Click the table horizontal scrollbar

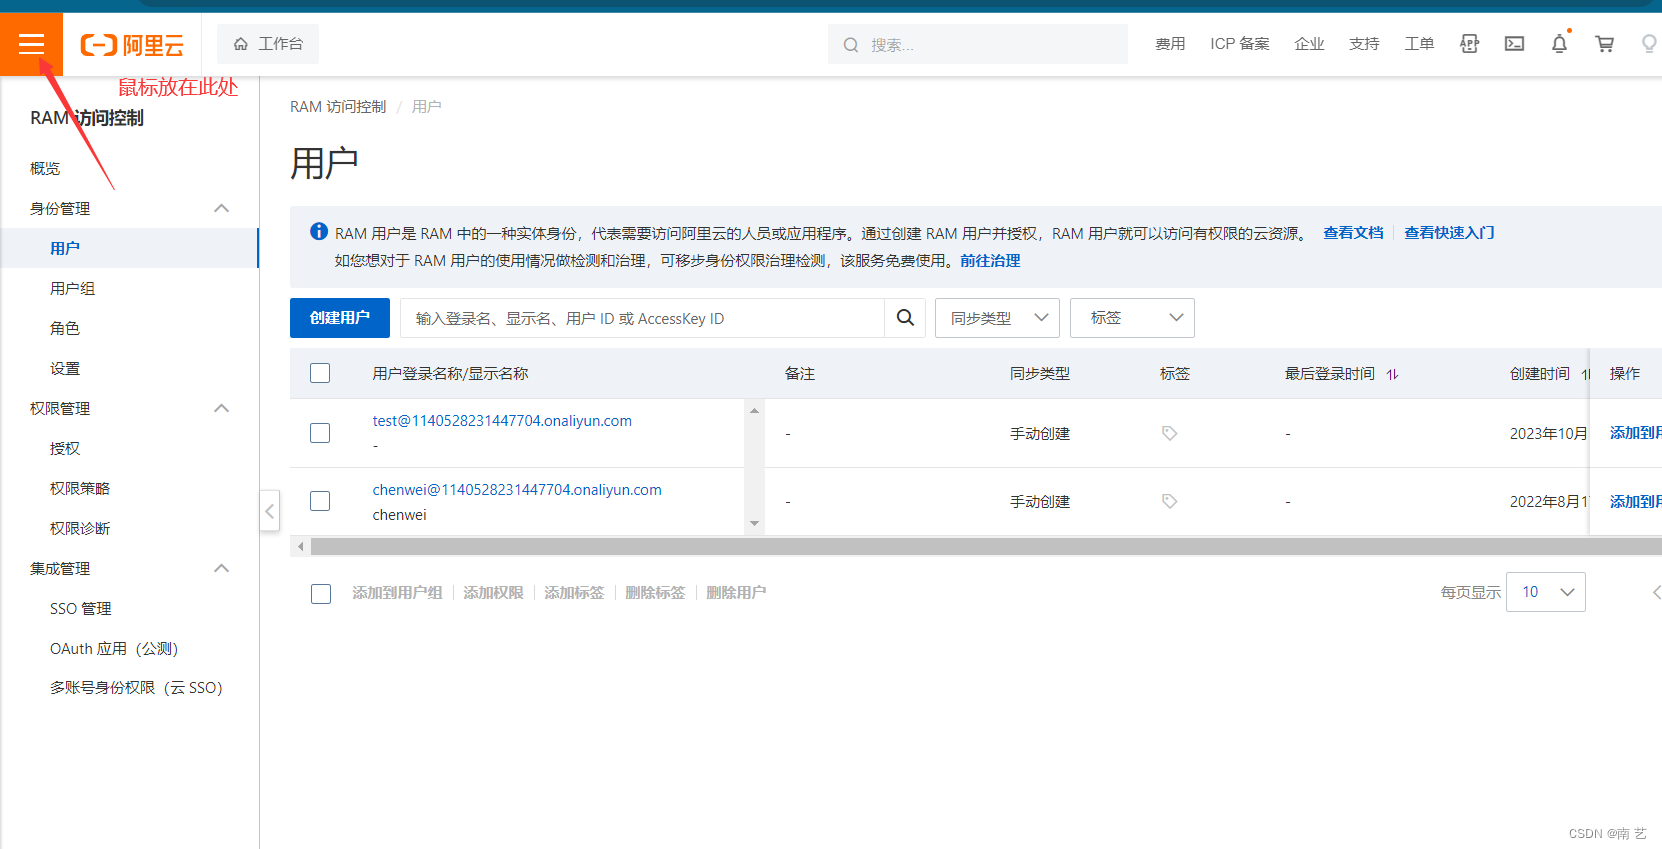pos(985,547)
